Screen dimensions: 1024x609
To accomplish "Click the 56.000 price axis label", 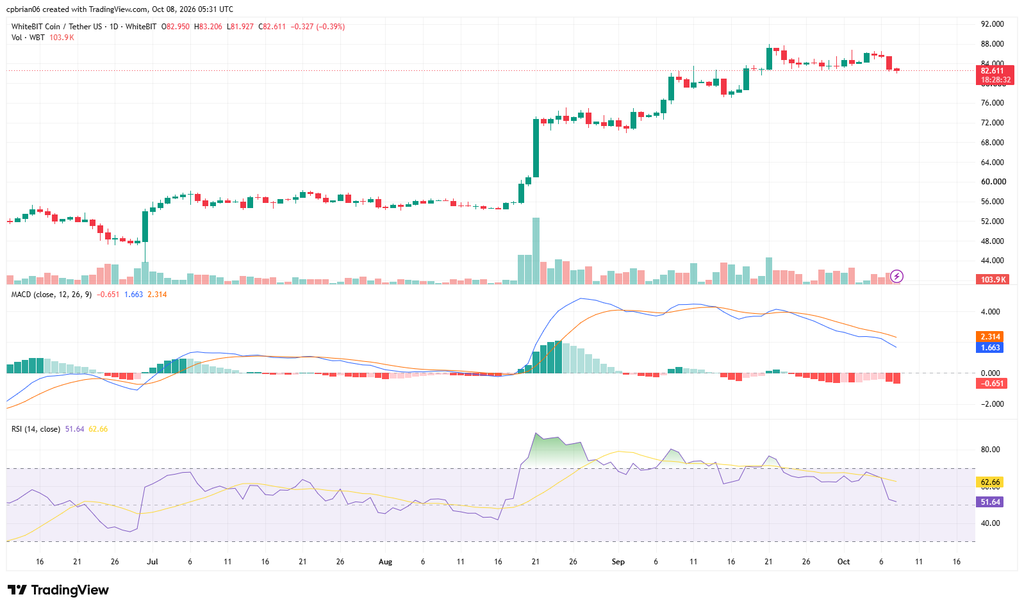I will pos(992,202).
